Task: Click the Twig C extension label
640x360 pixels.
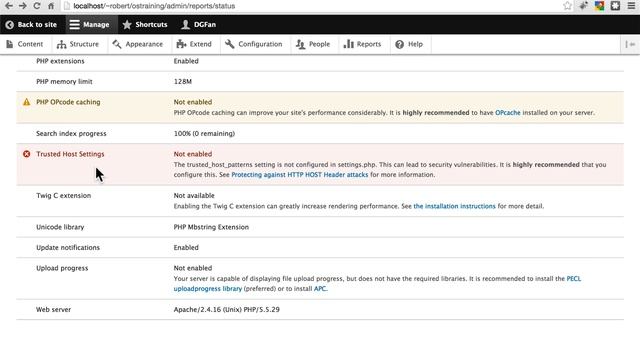Action: click(64, 196)
